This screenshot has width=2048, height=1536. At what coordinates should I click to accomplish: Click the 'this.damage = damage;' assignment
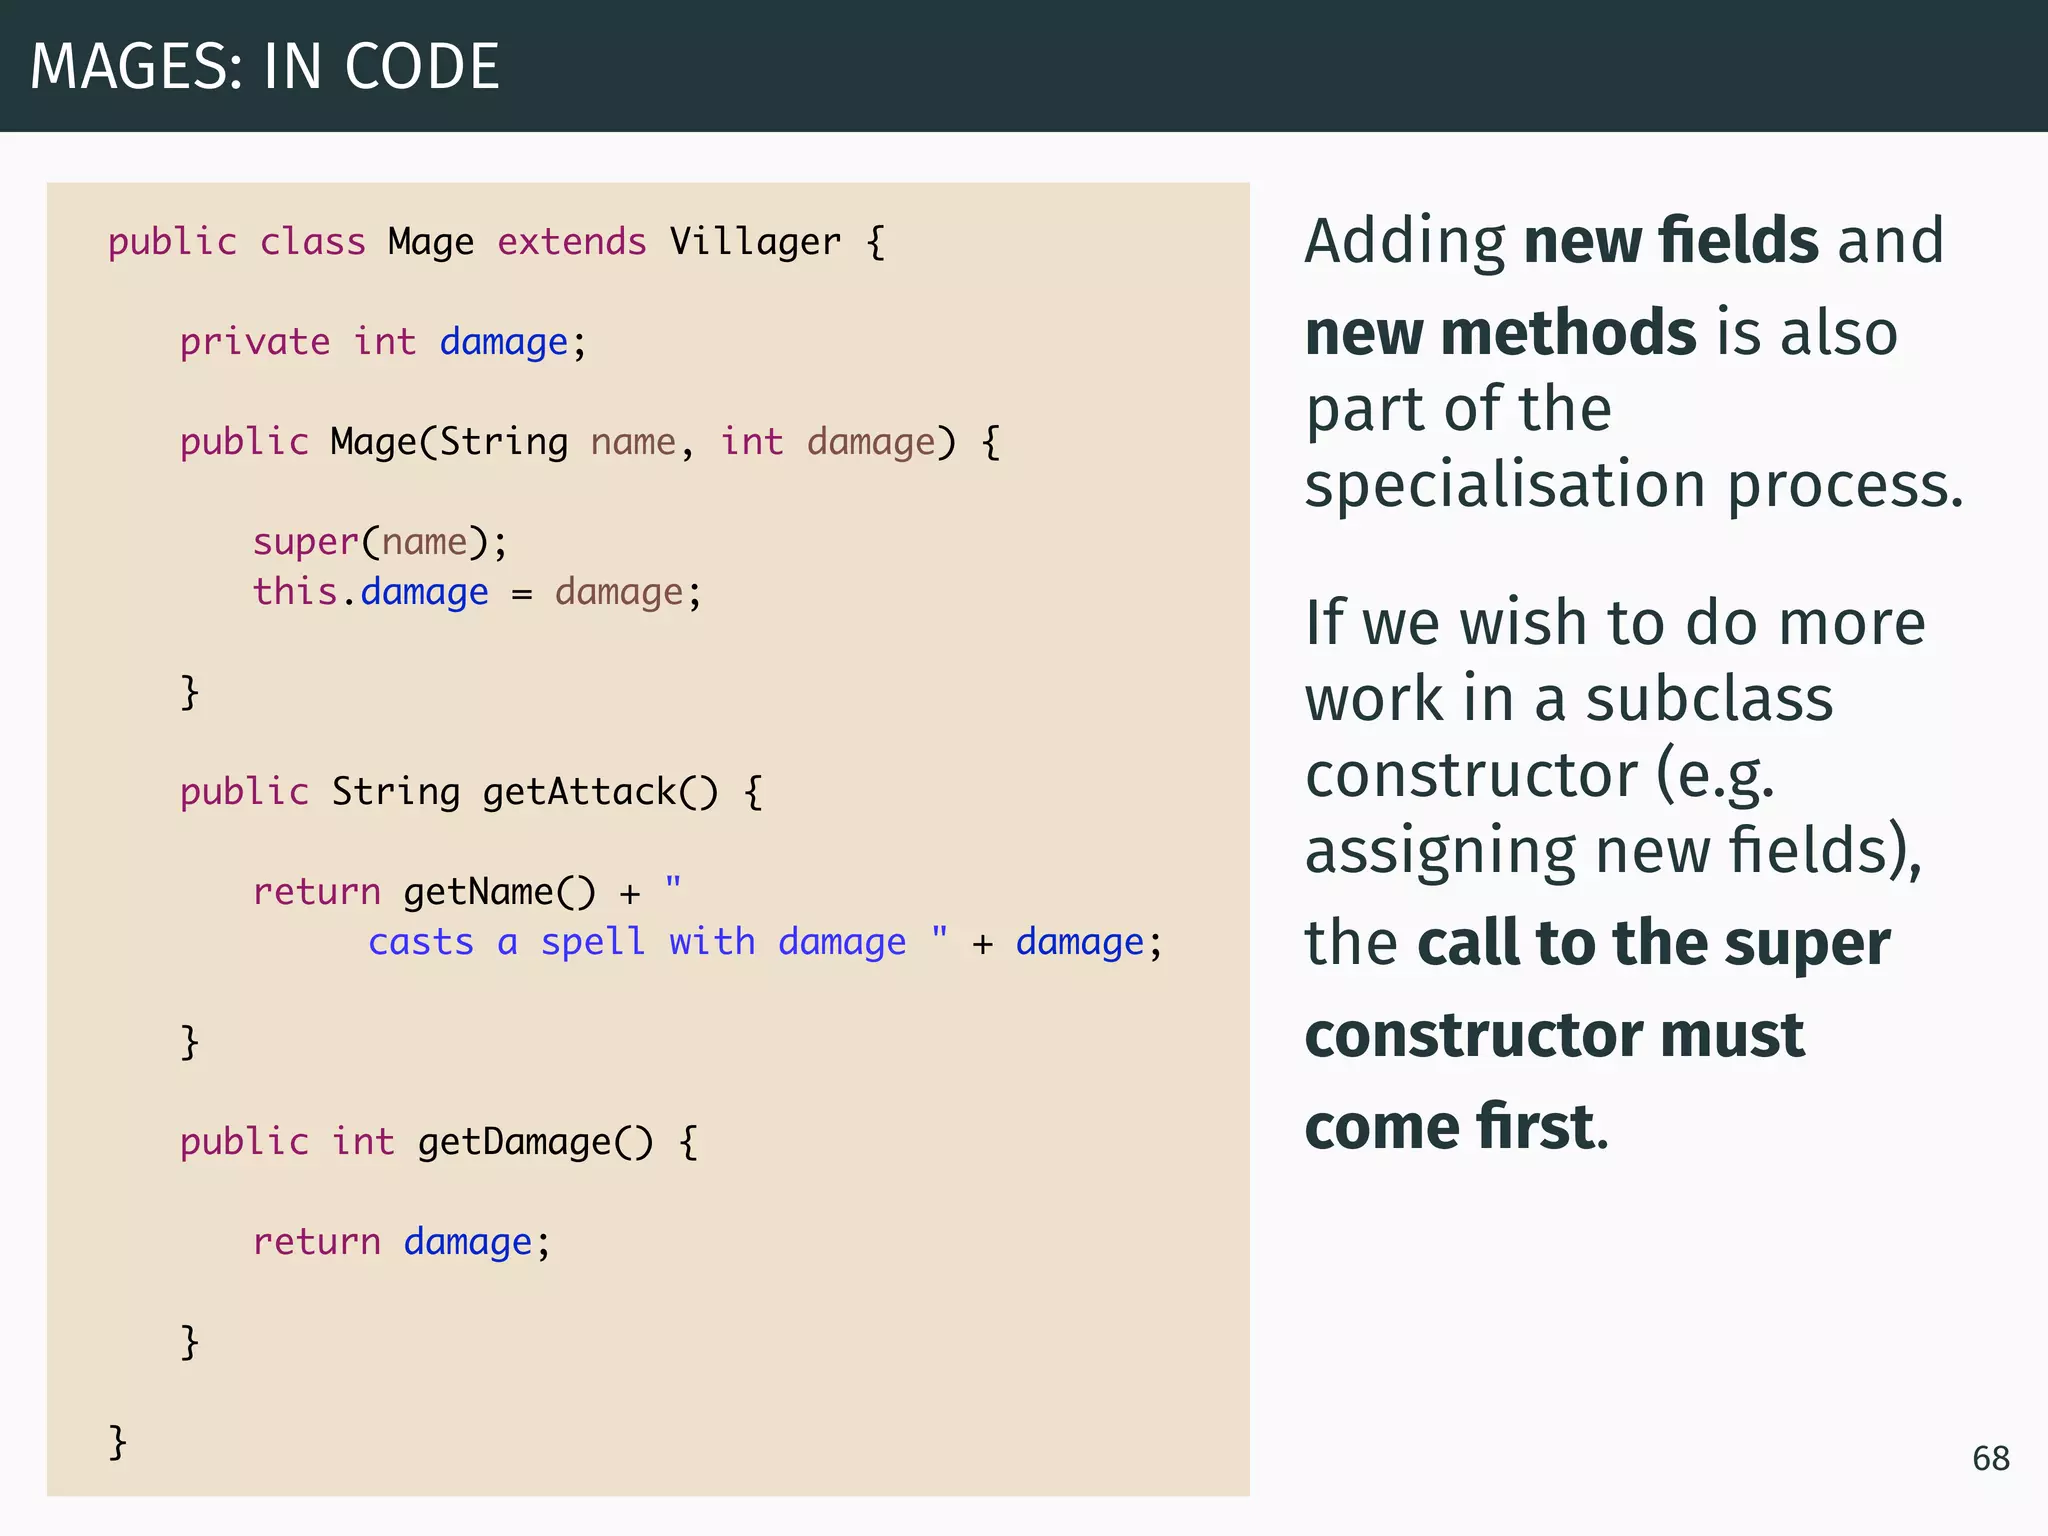477,592
